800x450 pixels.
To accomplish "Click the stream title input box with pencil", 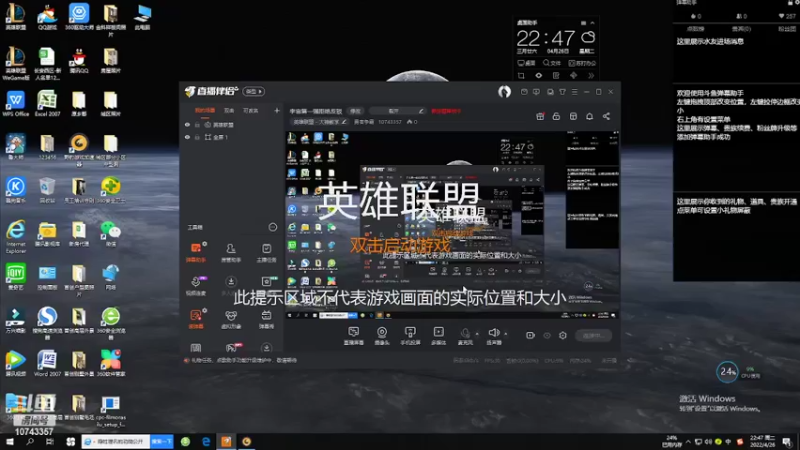I will tap(397, 111).
